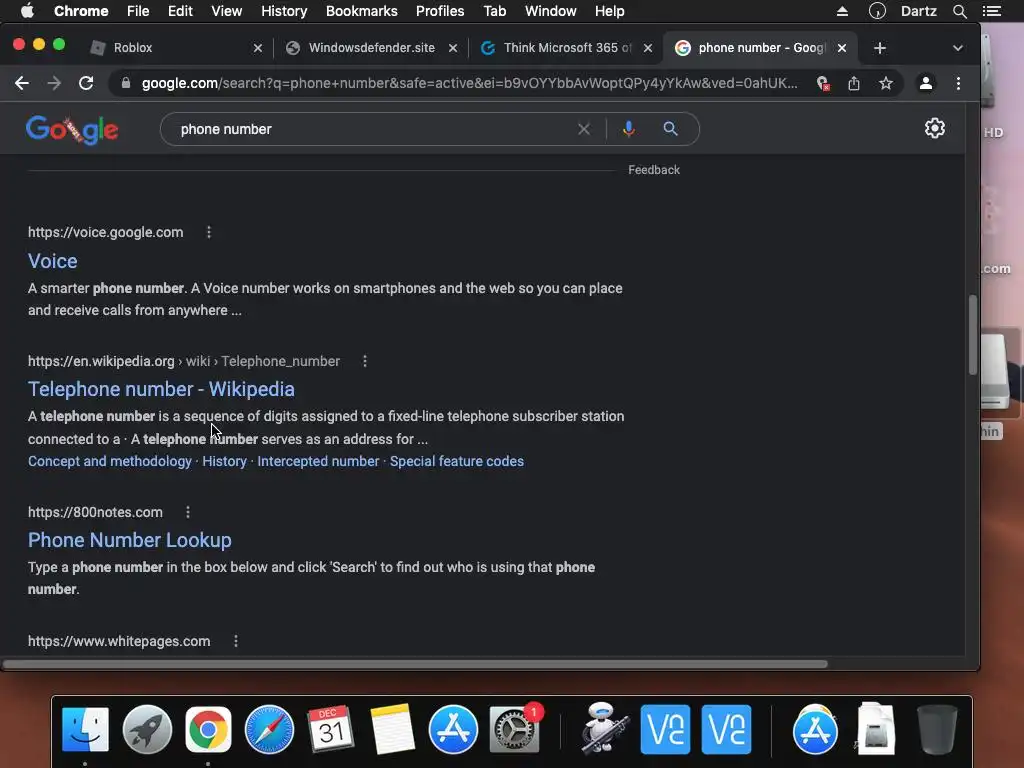
Task: Open a new browser tab
Action: (x=880, y=48)
